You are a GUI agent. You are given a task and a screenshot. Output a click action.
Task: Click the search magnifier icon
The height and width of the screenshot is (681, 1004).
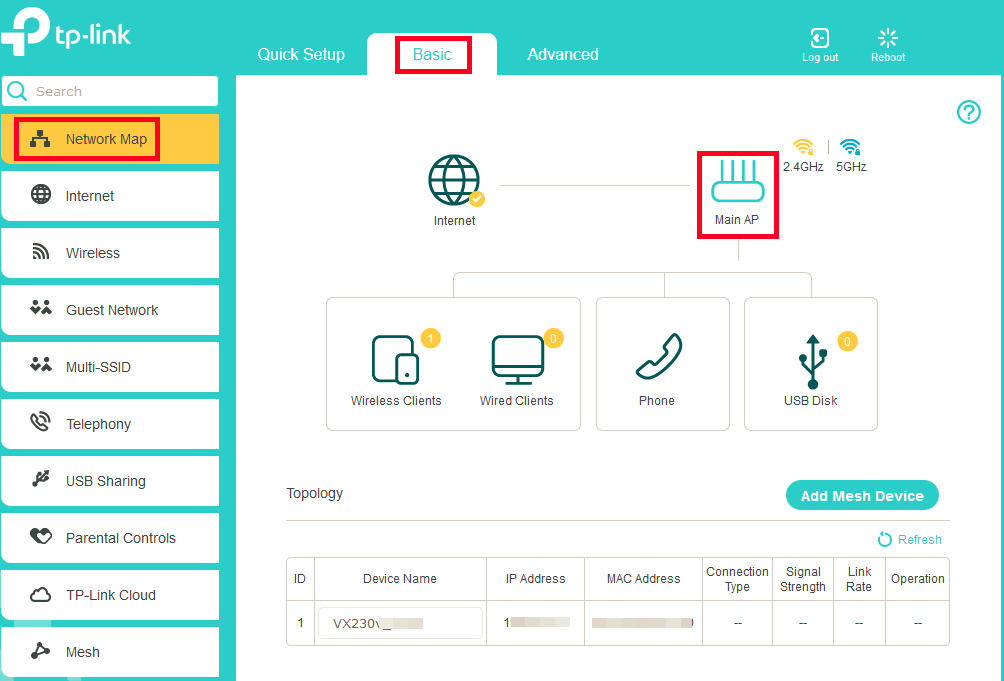(17, 91)
